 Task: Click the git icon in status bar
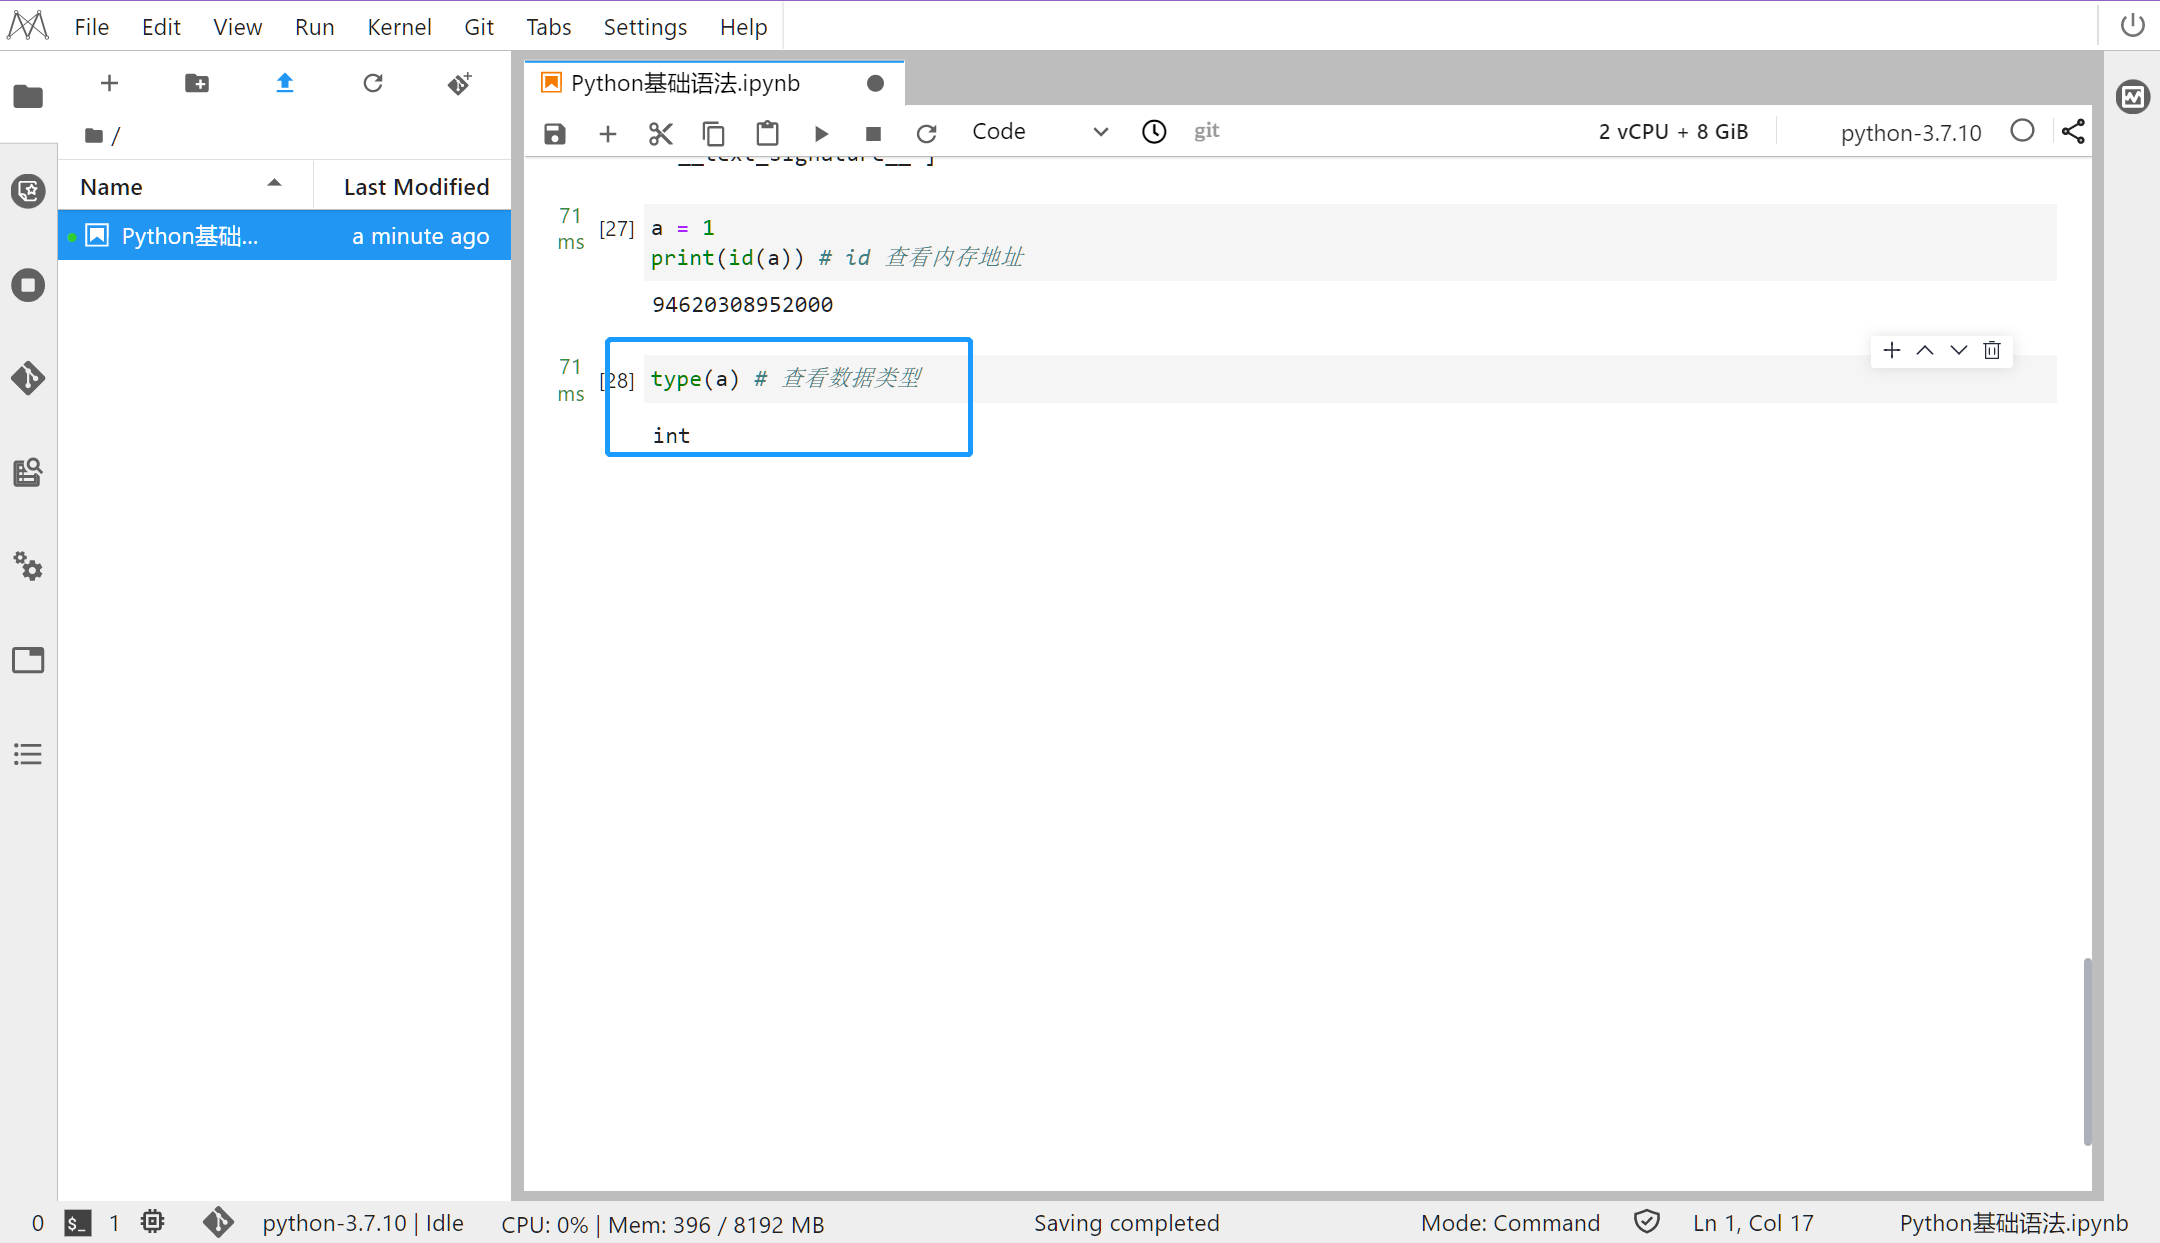pyautogui.click(x=218, y=1222)
